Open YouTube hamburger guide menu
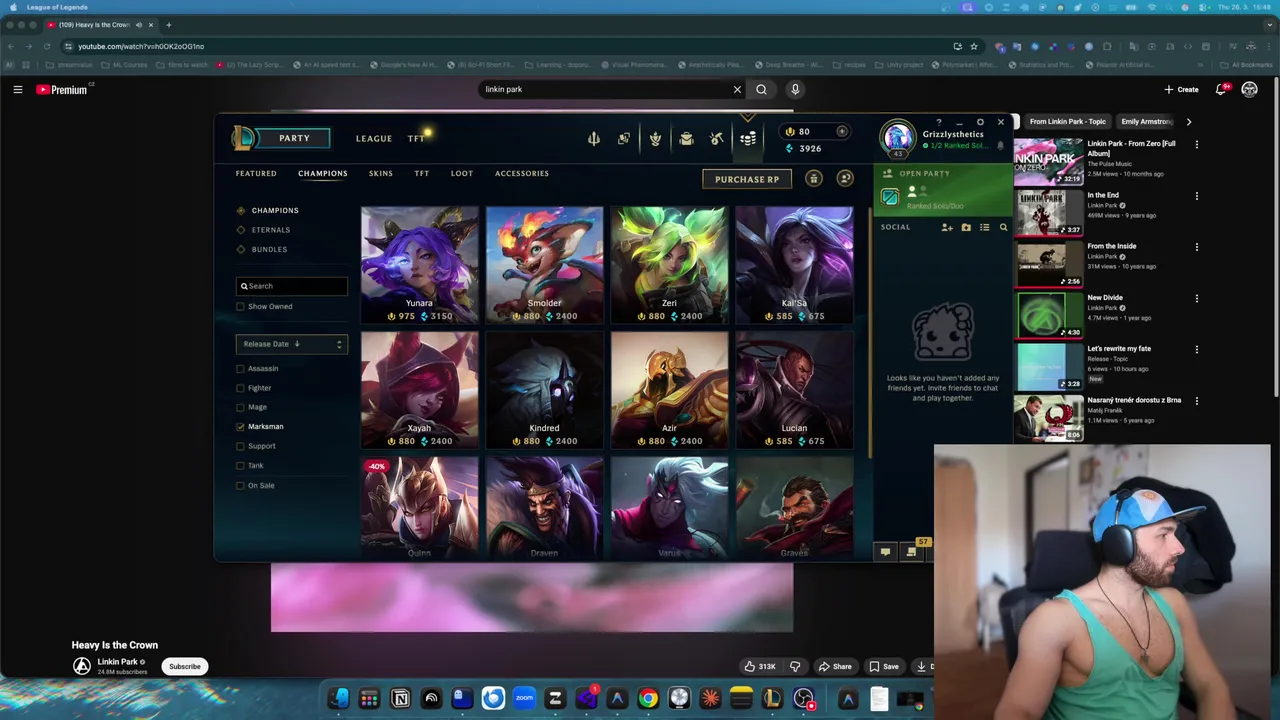 (17, 89)
